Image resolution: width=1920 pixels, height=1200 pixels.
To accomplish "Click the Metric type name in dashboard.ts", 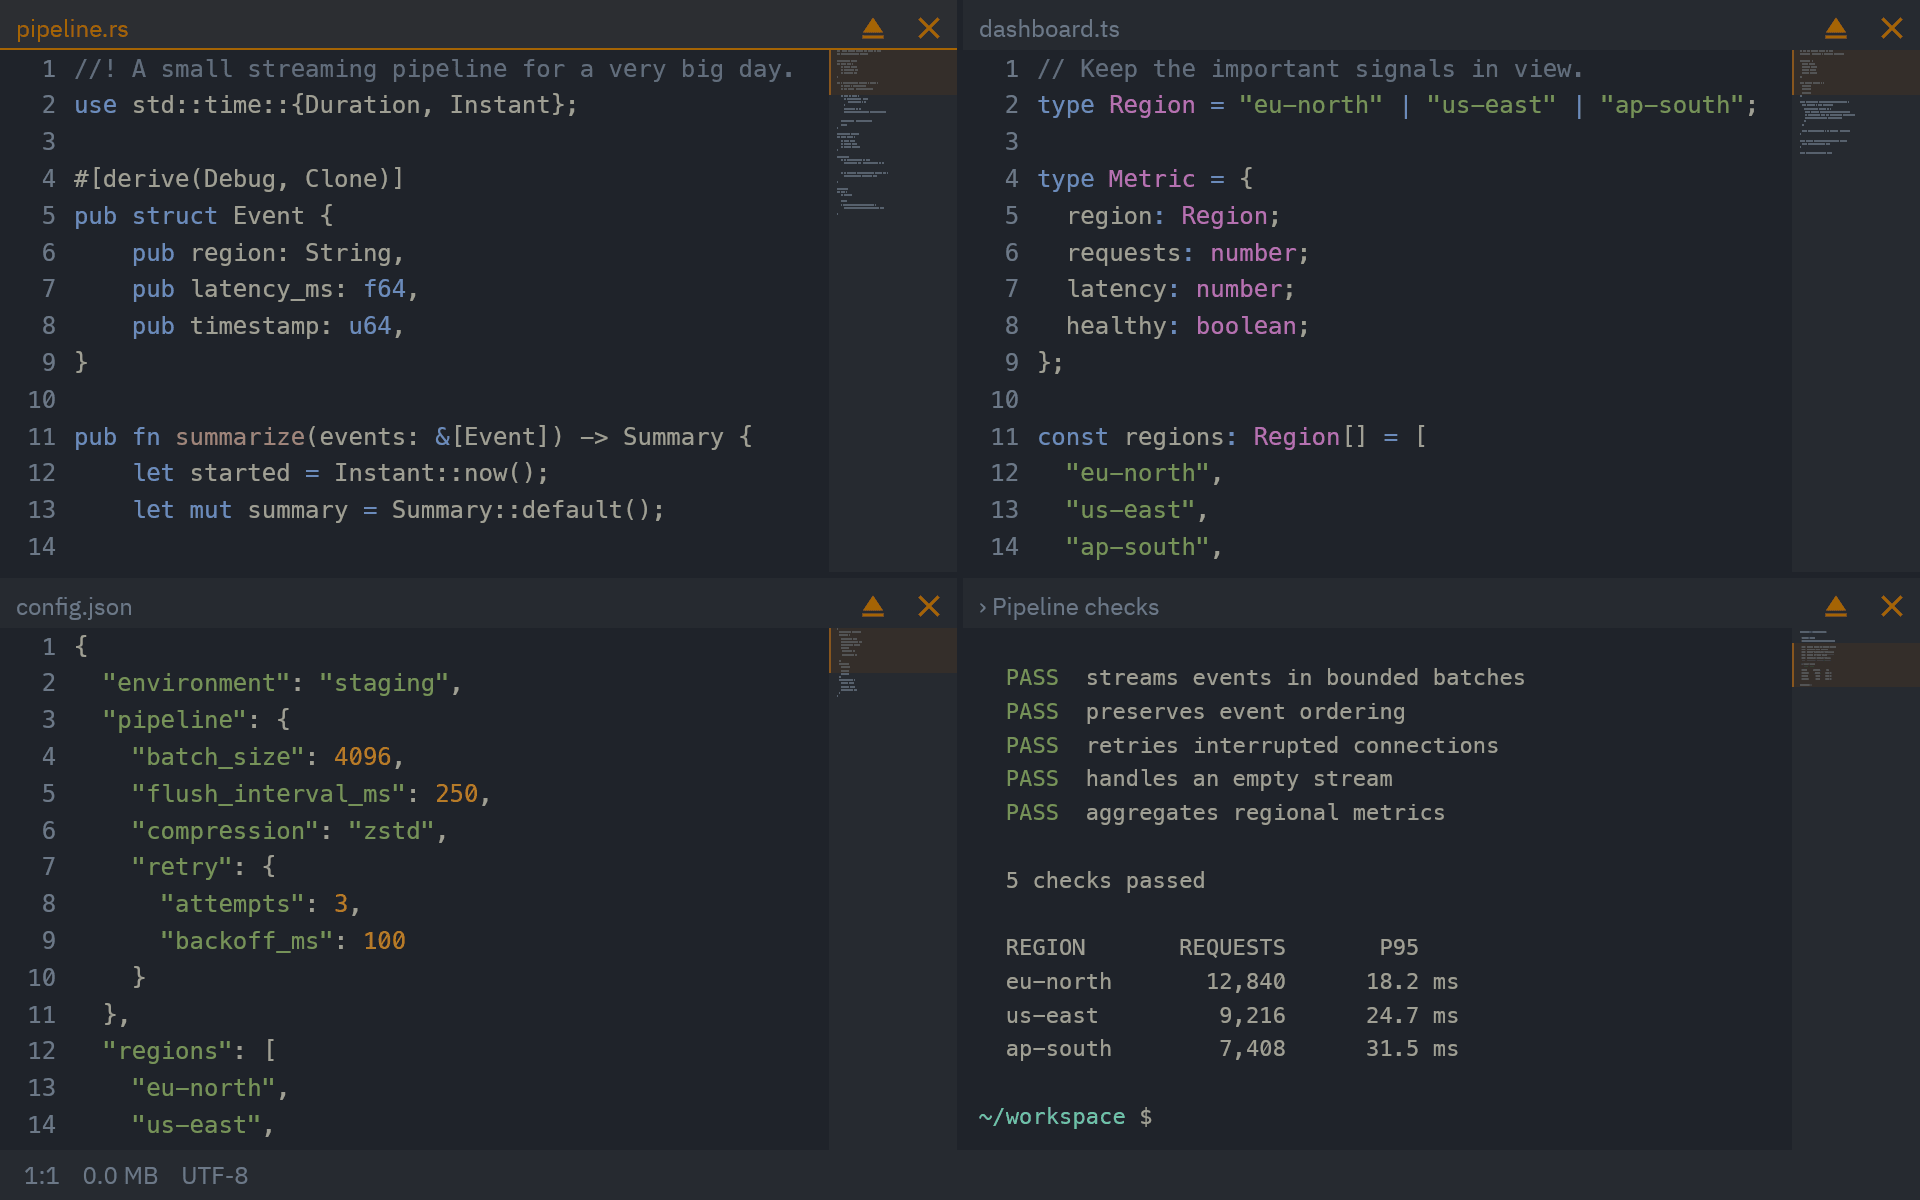I will coord(1152,179).
